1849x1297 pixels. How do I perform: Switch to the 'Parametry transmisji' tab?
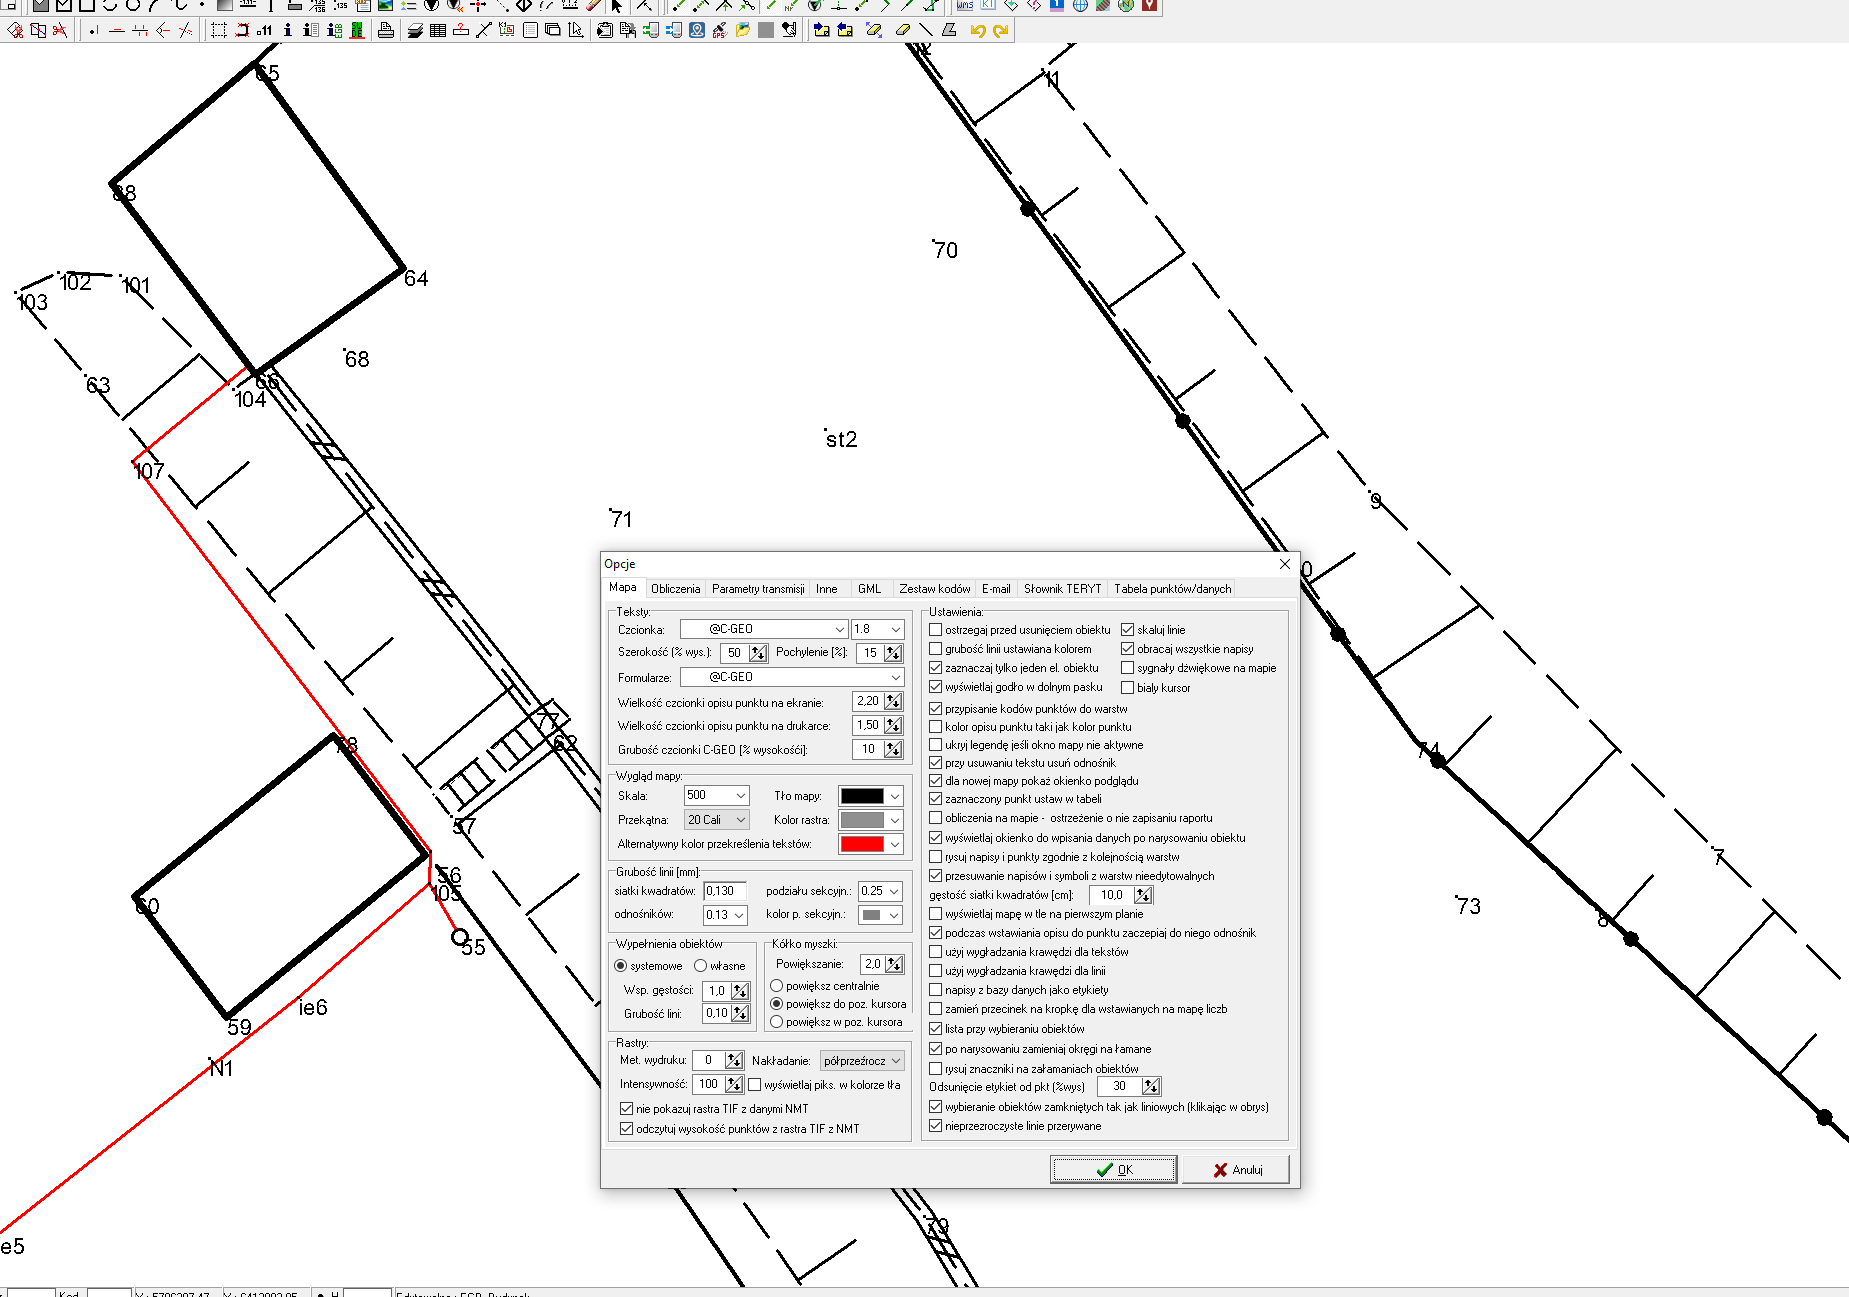coord(758,589)
